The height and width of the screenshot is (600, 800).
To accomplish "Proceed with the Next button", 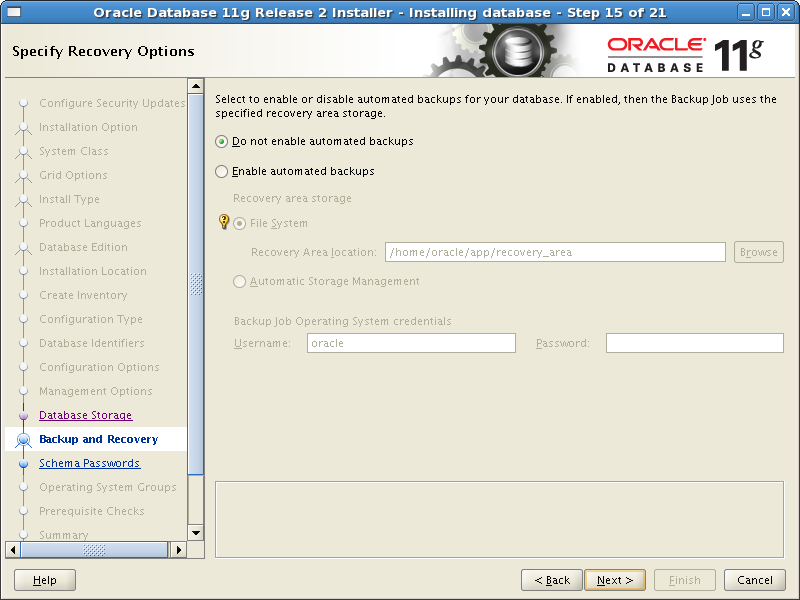I will tap(615, 580).
